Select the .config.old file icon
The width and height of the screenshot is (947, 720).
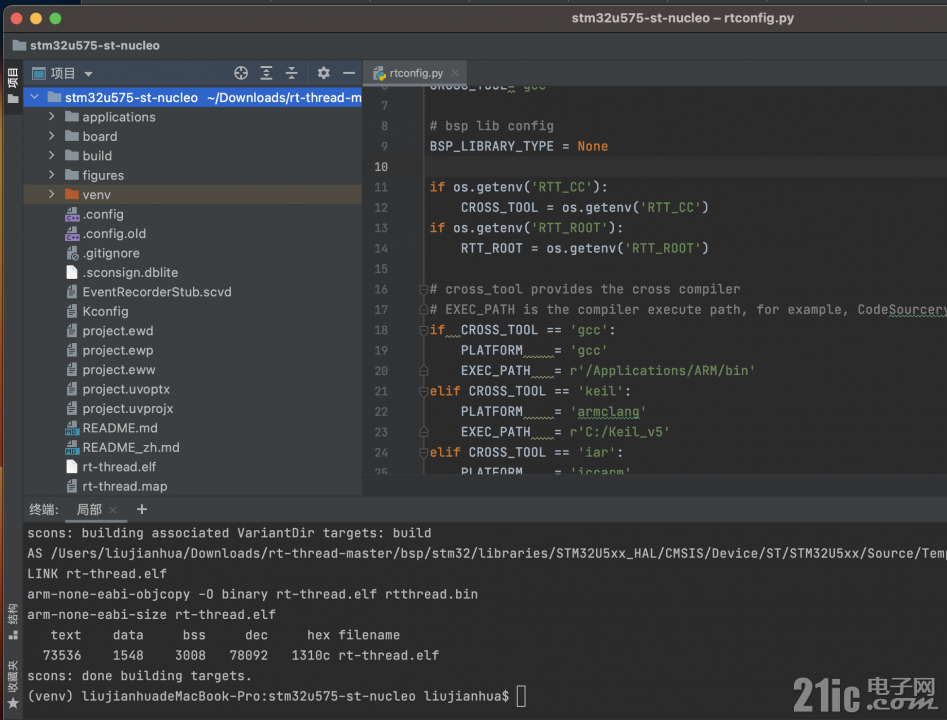point(72,233)
